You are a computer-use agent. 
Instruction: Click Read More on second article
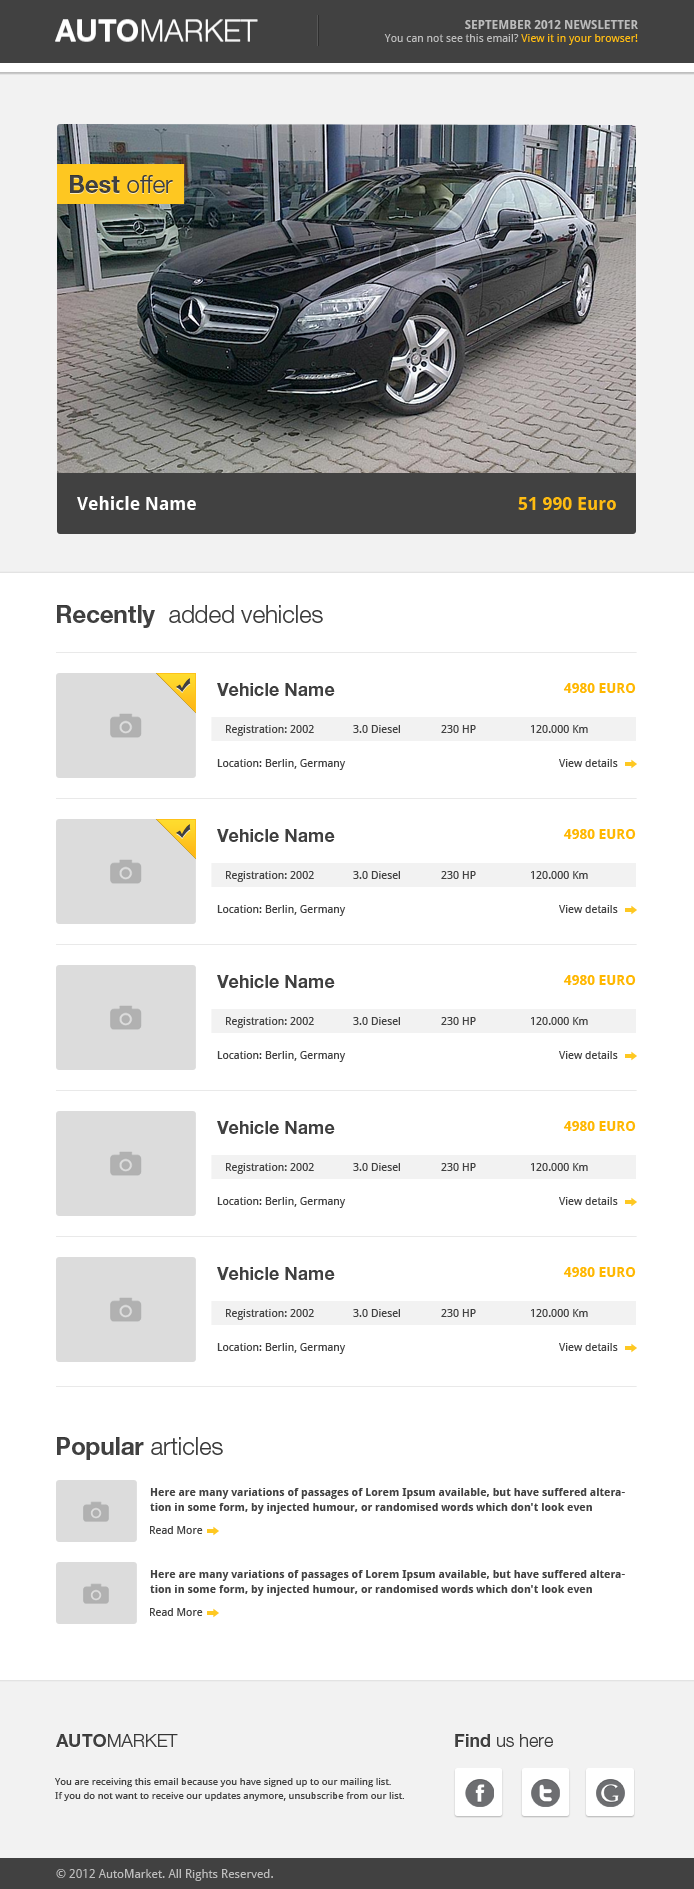176,1612
